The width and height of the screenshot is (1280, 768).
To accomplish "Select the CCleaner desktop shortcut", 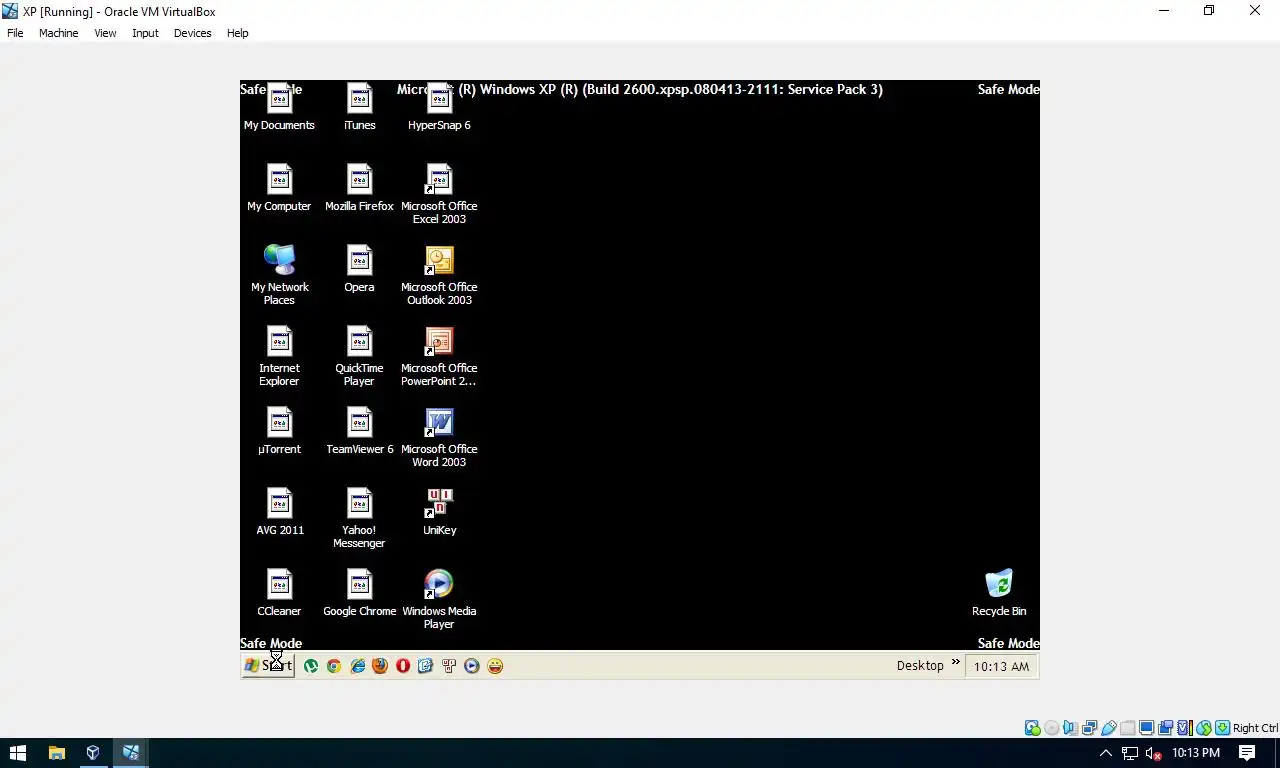I will (x=279, y=593).
